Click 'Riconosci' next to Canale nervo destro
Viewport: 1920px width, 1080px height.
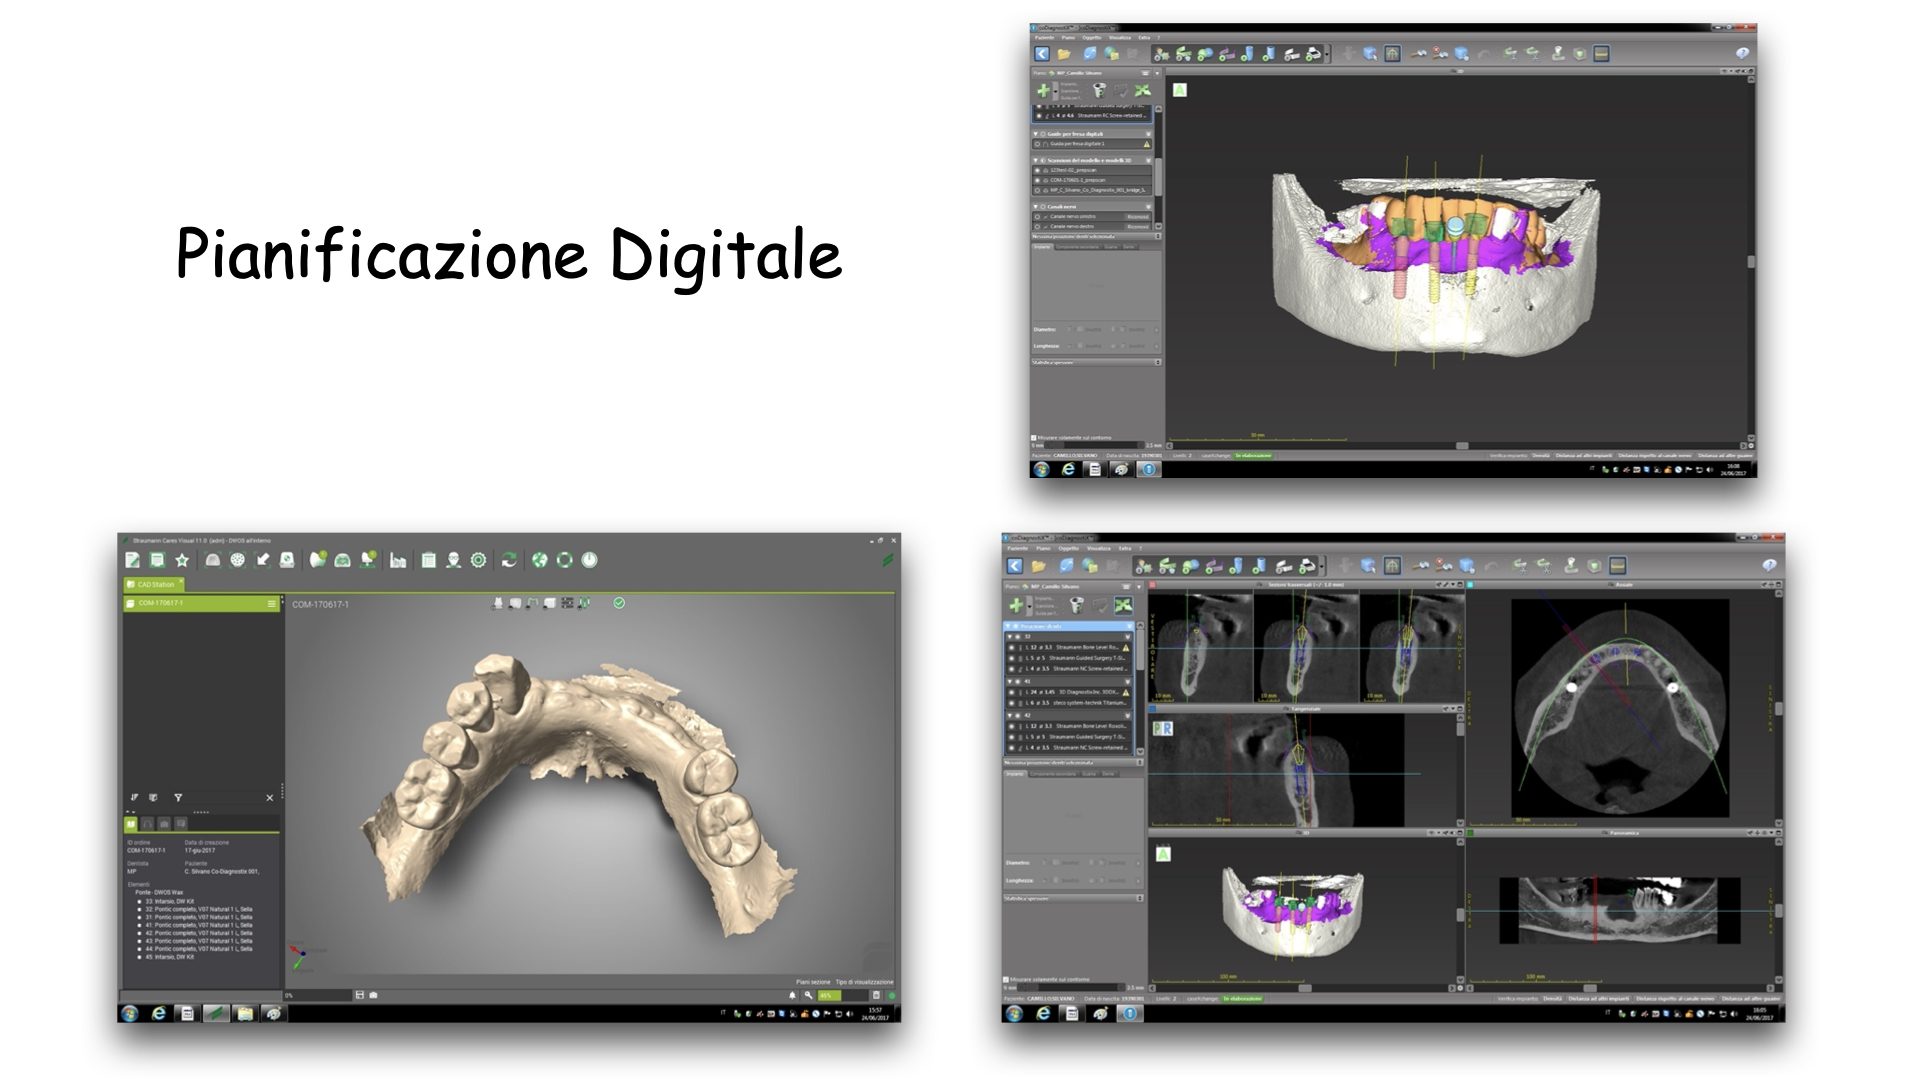1138,227
